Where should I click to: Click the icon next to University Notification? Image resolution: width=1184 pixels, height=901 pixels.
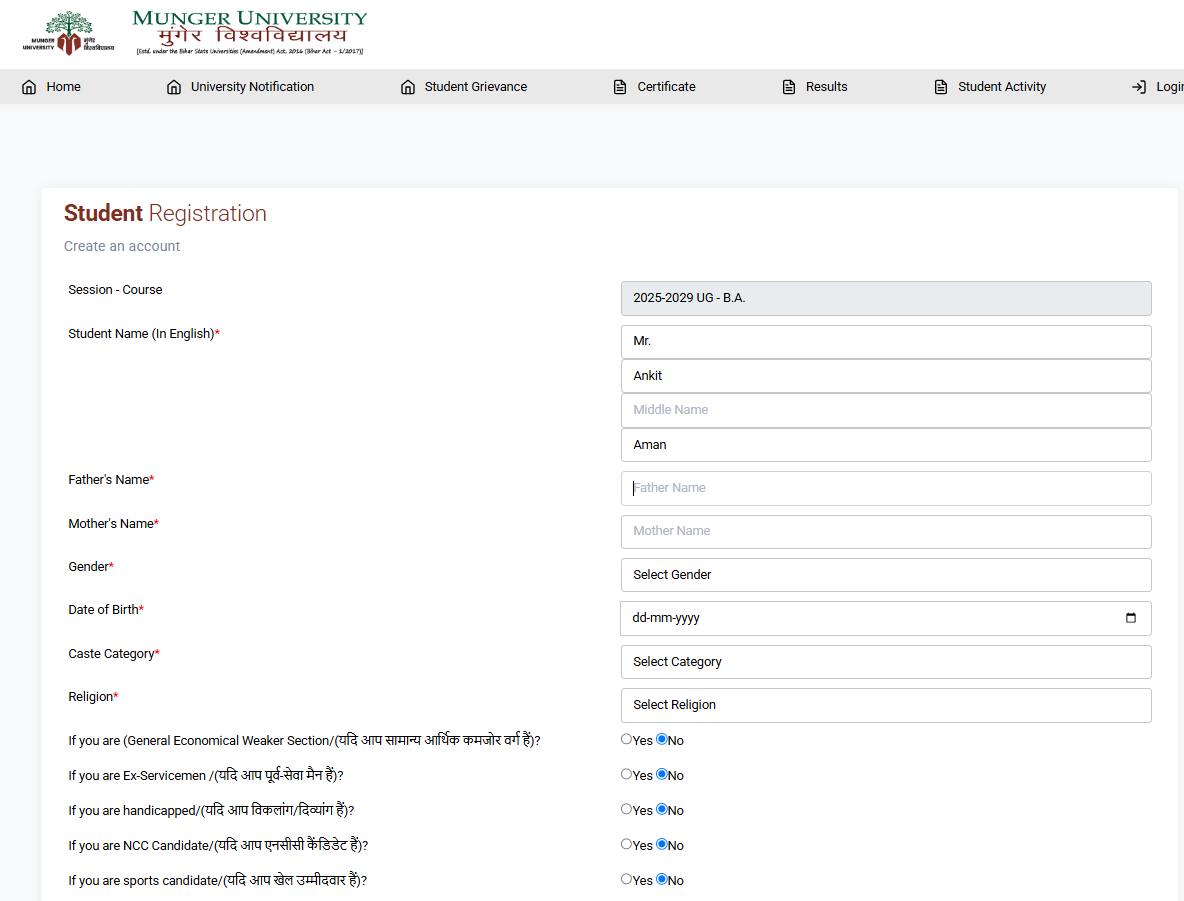(174, 87)
